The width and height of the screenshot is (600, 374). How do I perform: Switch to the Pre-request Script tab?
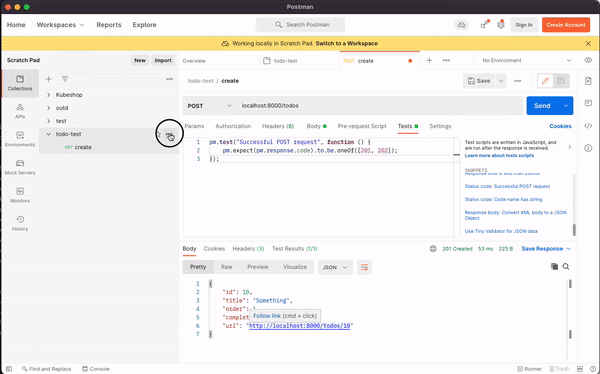(x=362, y=126)
